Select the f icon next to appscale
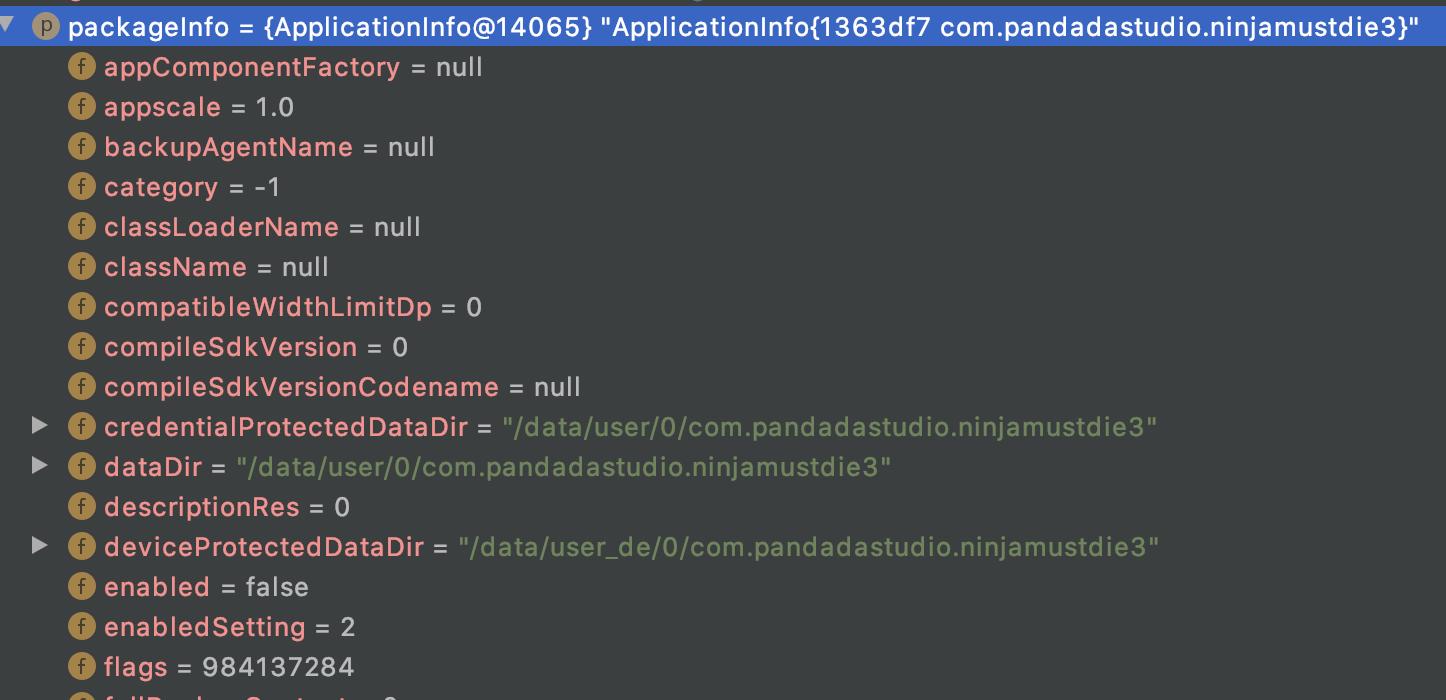 click(82, 106)
